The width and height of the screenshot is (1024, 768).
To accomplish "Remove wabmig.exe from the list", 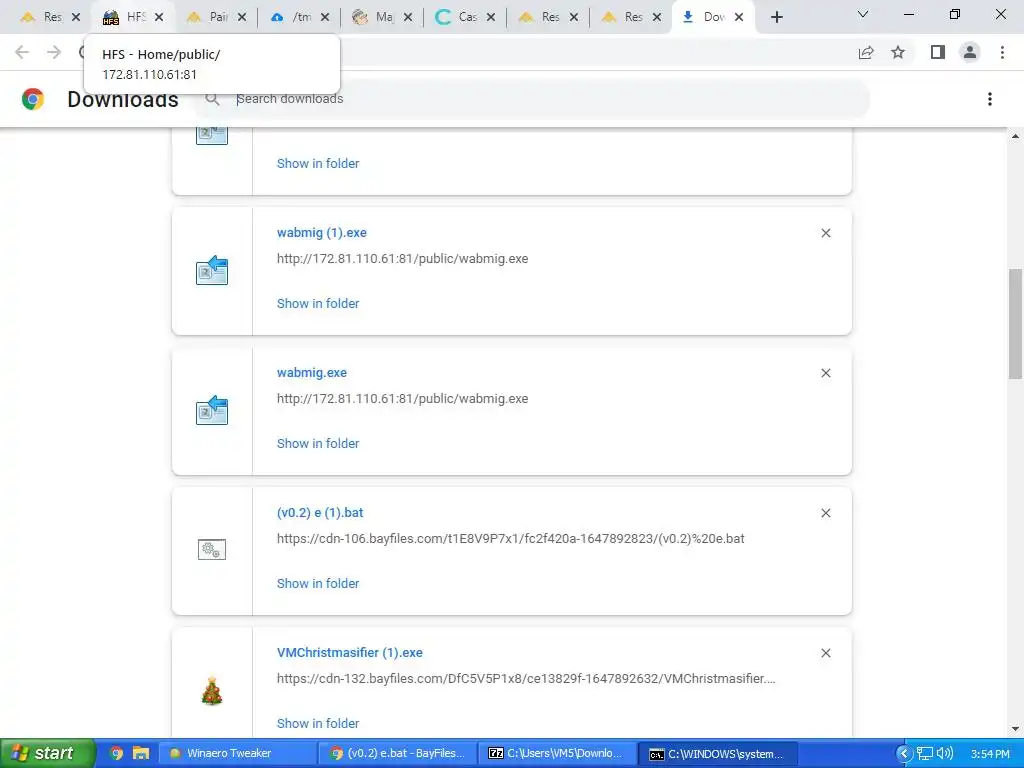I will [825, 373].
